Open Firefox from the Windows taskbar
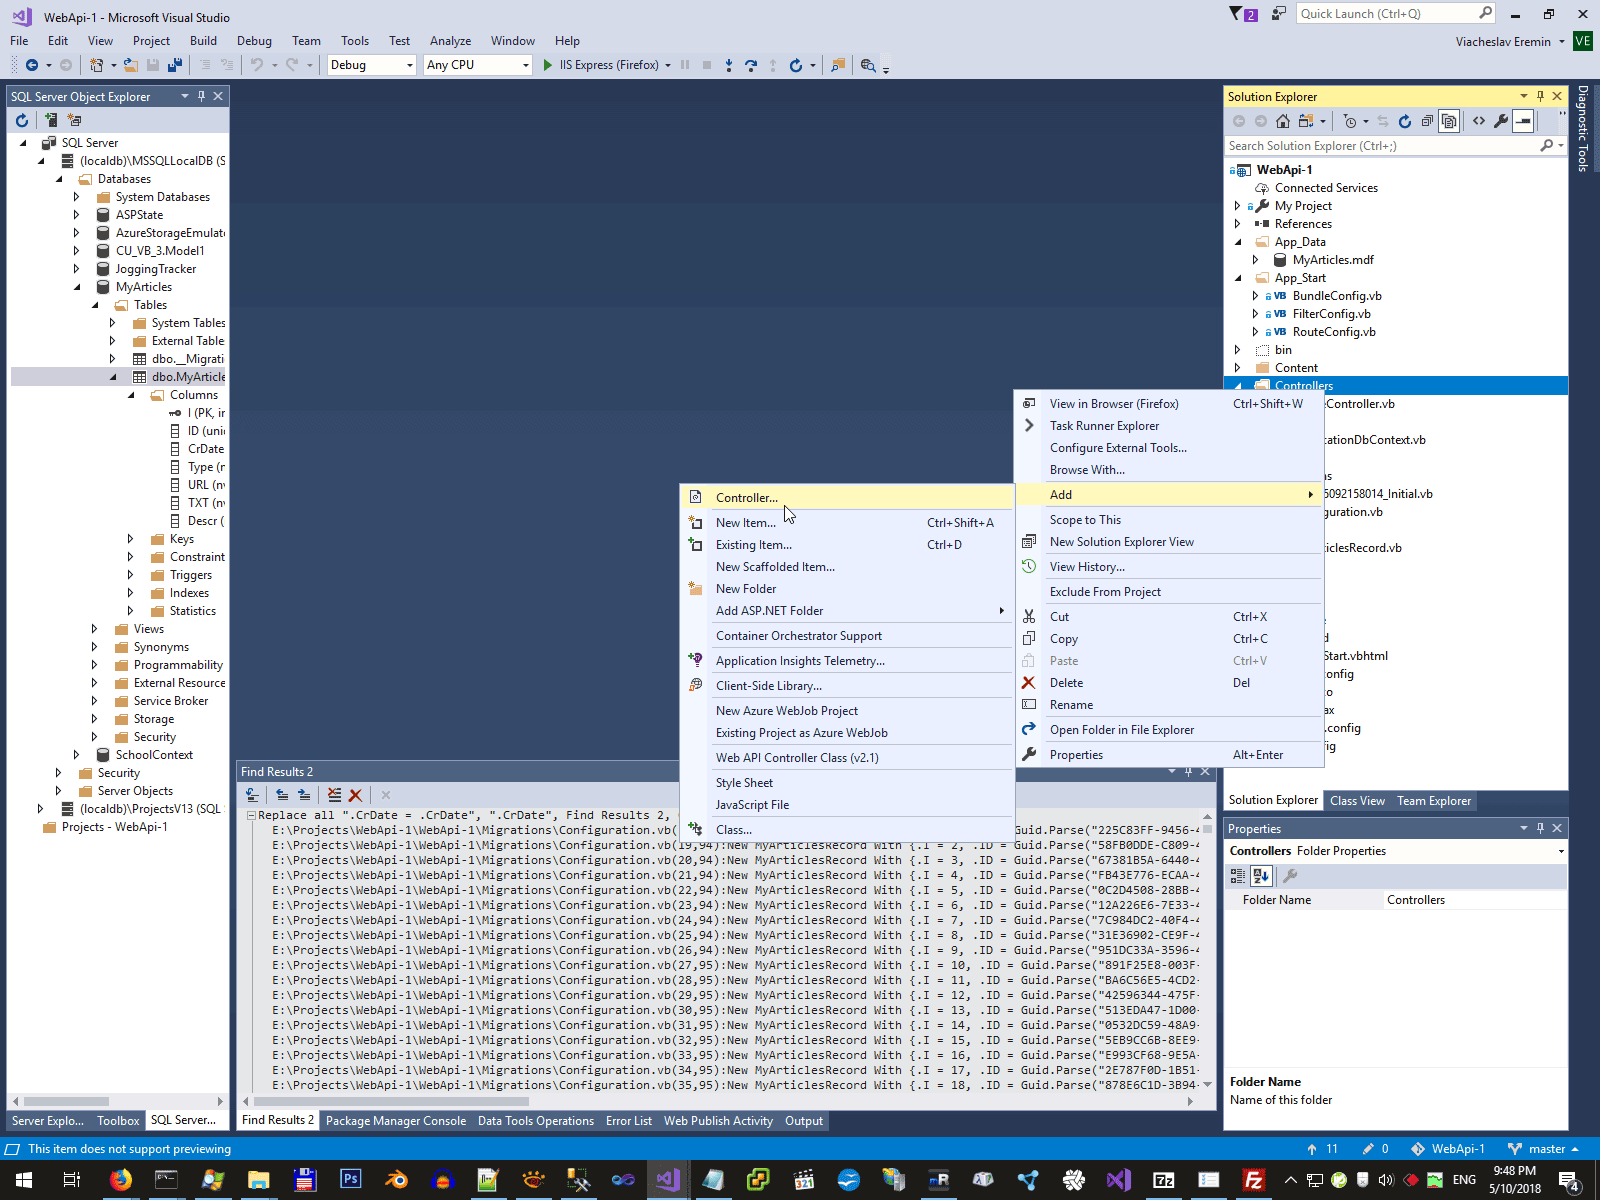1600x1200 pixels. pos(121,1180)
